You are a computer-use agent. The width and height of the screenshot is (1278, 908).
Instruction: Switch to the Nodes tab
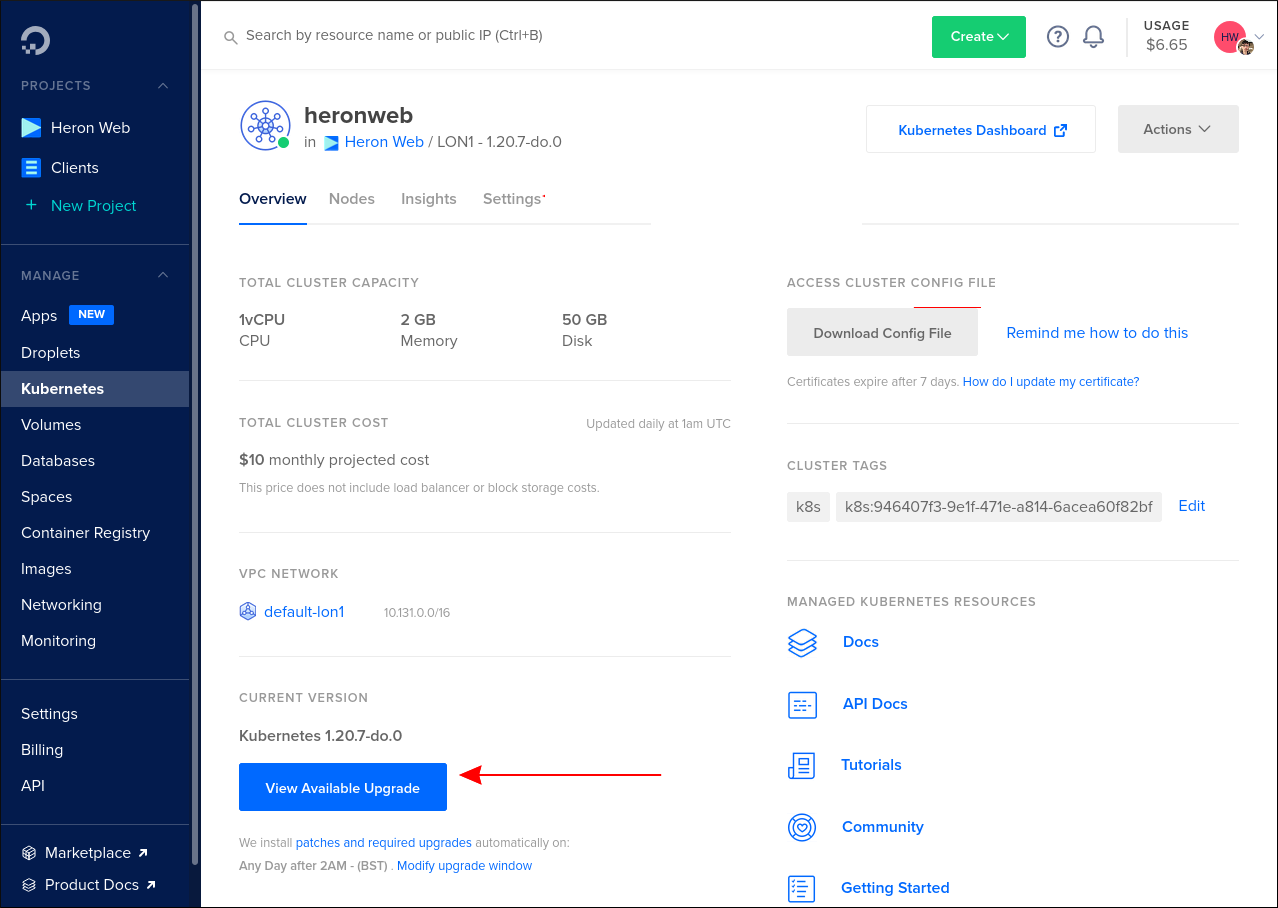point(352,199)
